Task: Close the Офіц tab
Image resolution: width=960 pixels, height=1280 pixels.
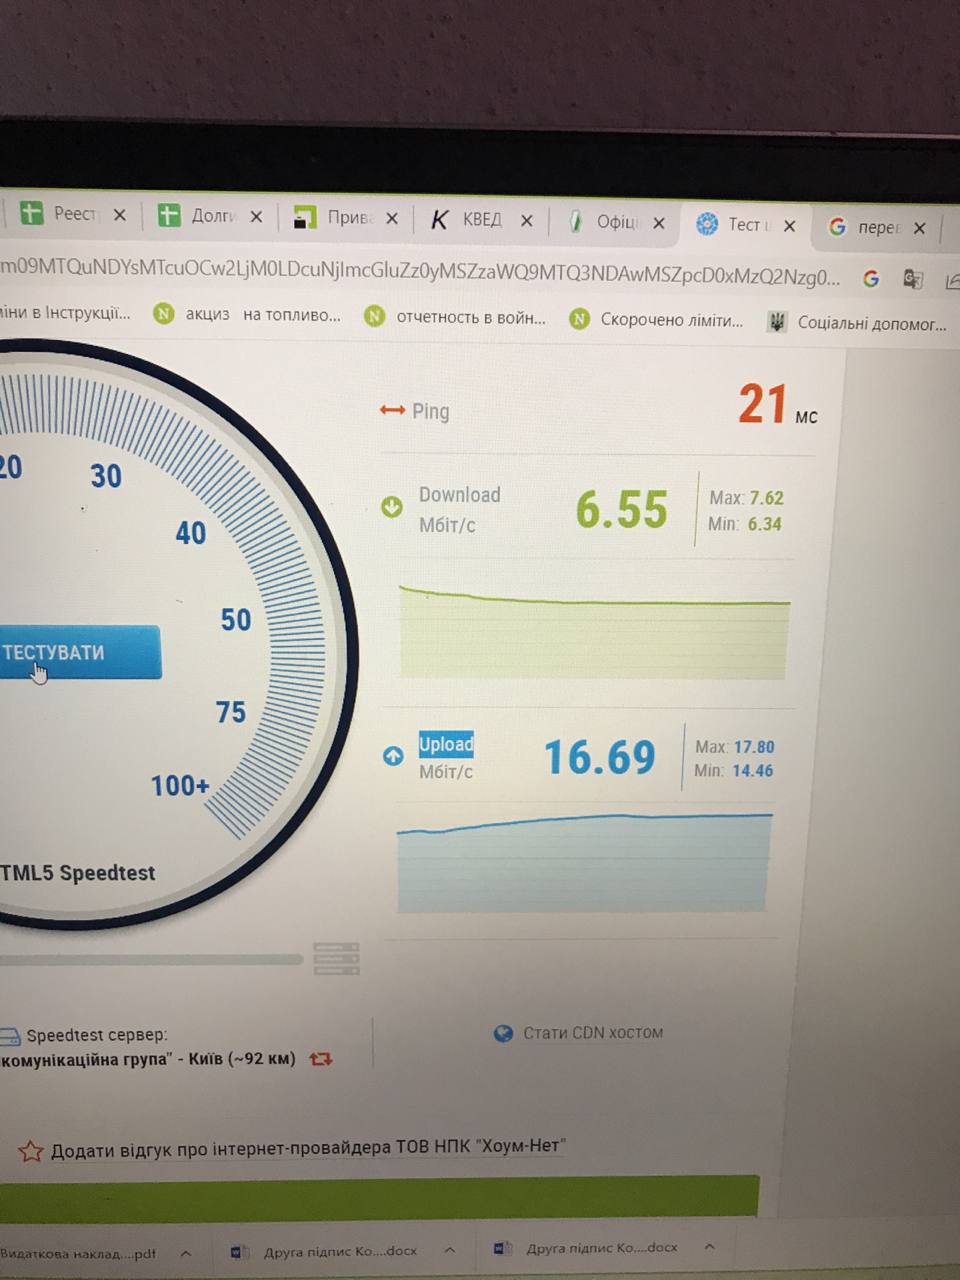Action: [659, 223]
